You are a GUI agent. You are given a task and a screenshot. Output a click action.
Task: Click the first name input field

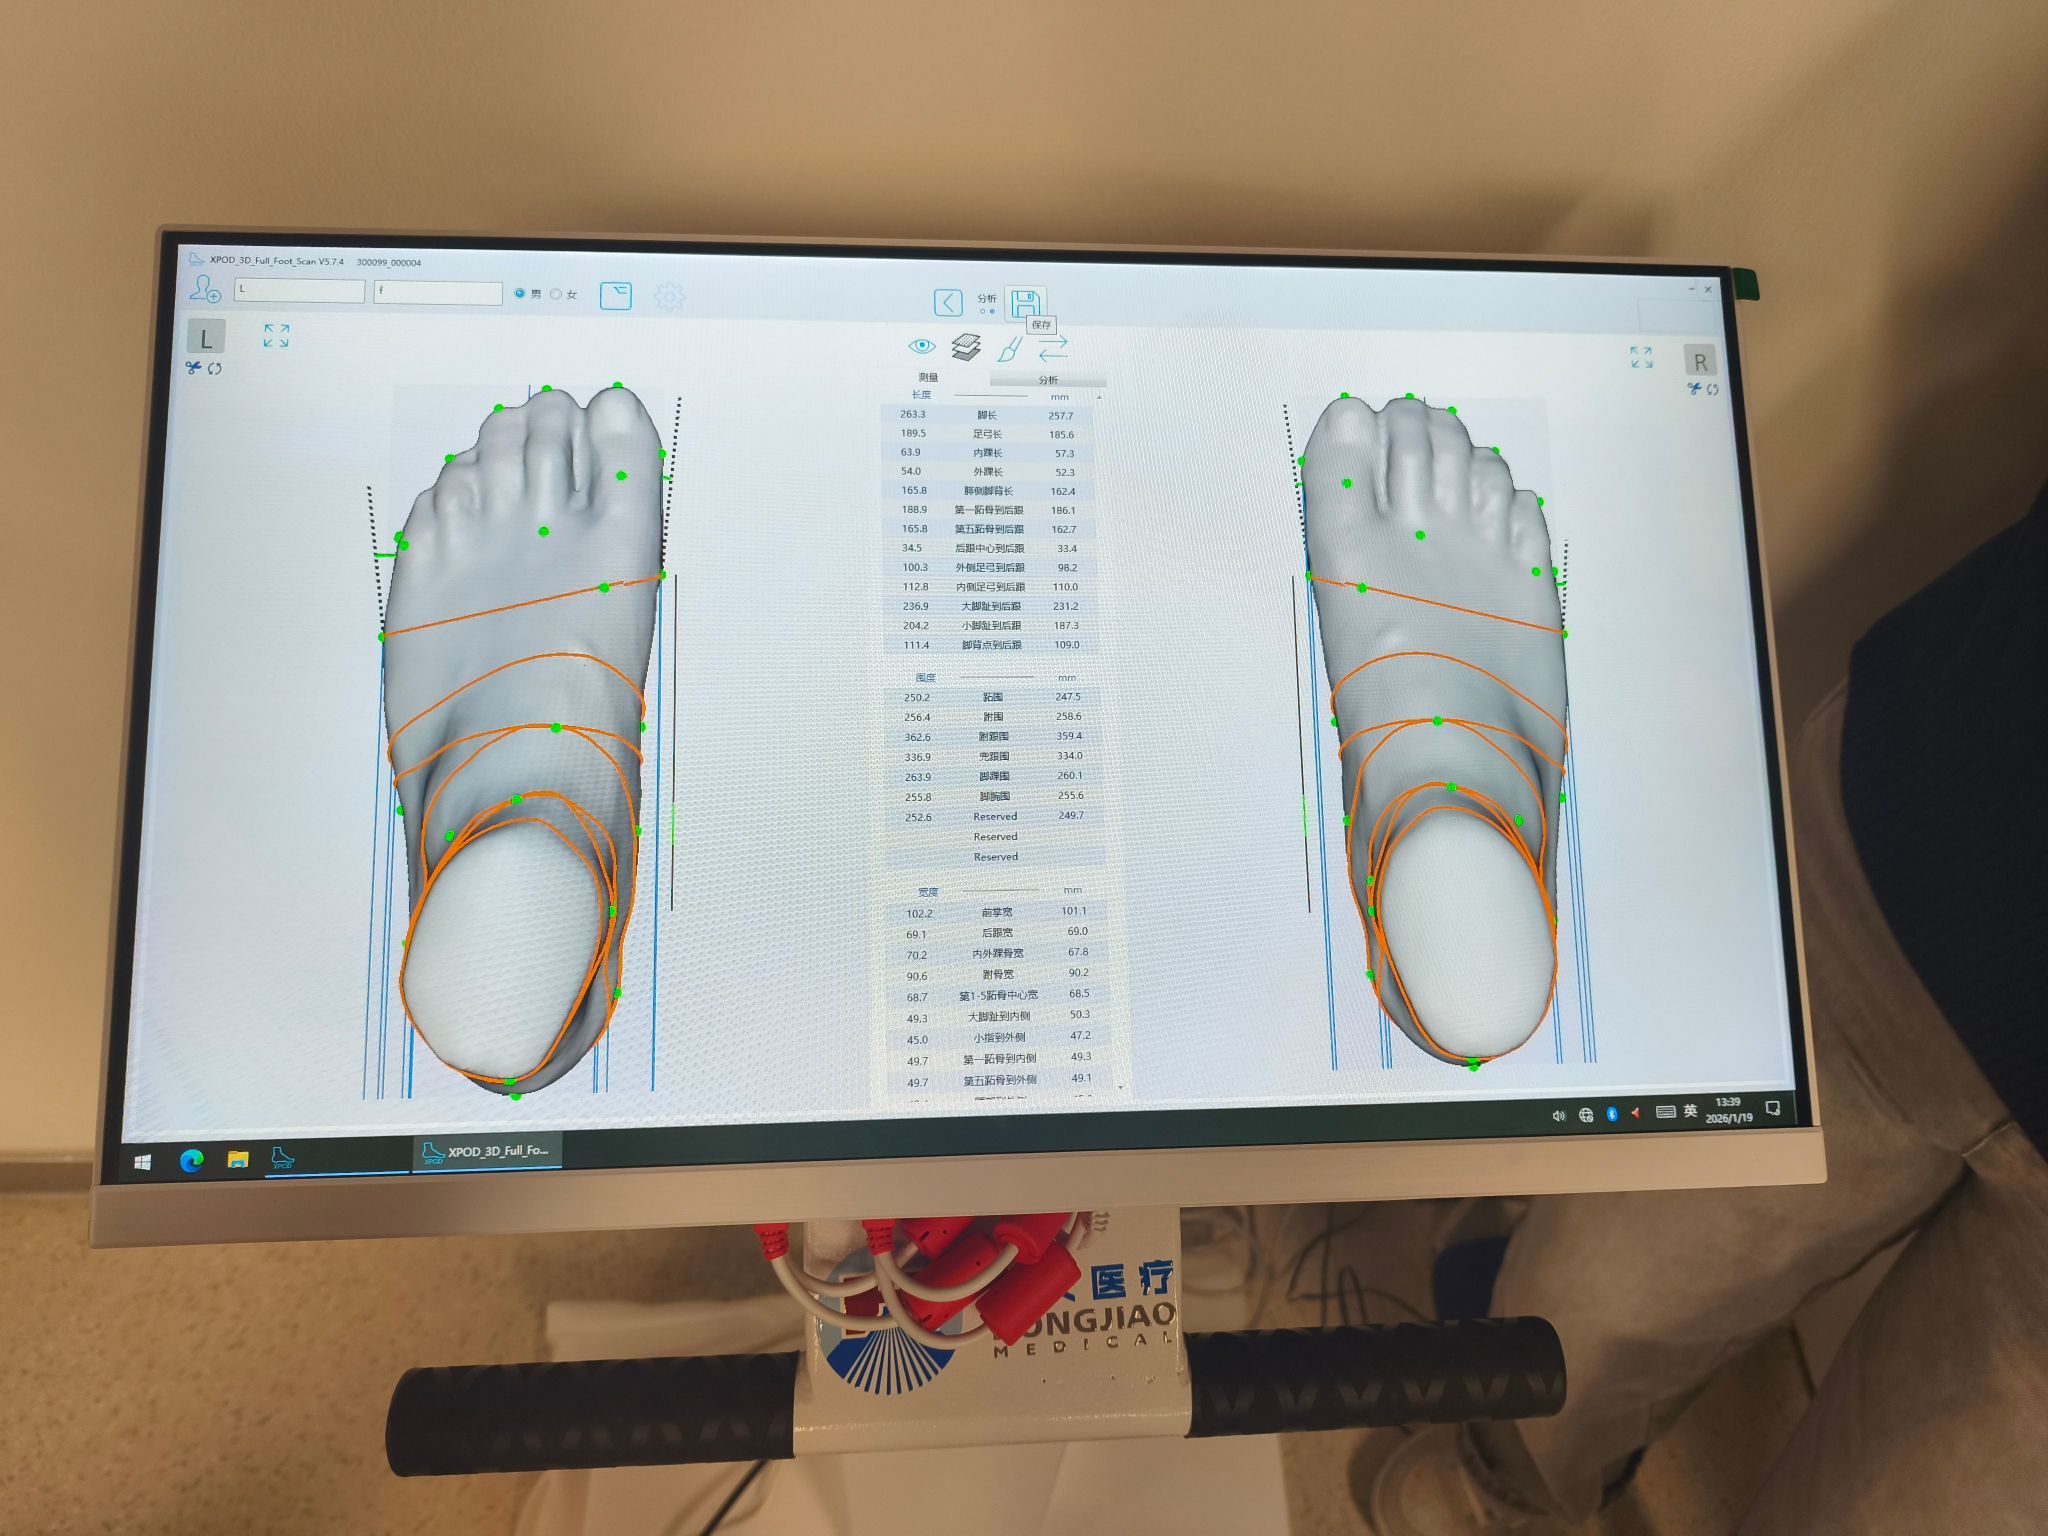(299, 290)
